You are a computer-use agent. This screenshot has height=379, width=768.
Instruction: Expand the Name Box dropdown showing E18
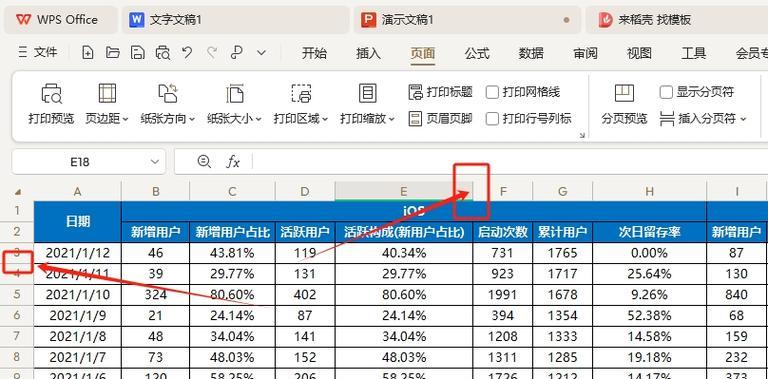[x=155, y=162]
